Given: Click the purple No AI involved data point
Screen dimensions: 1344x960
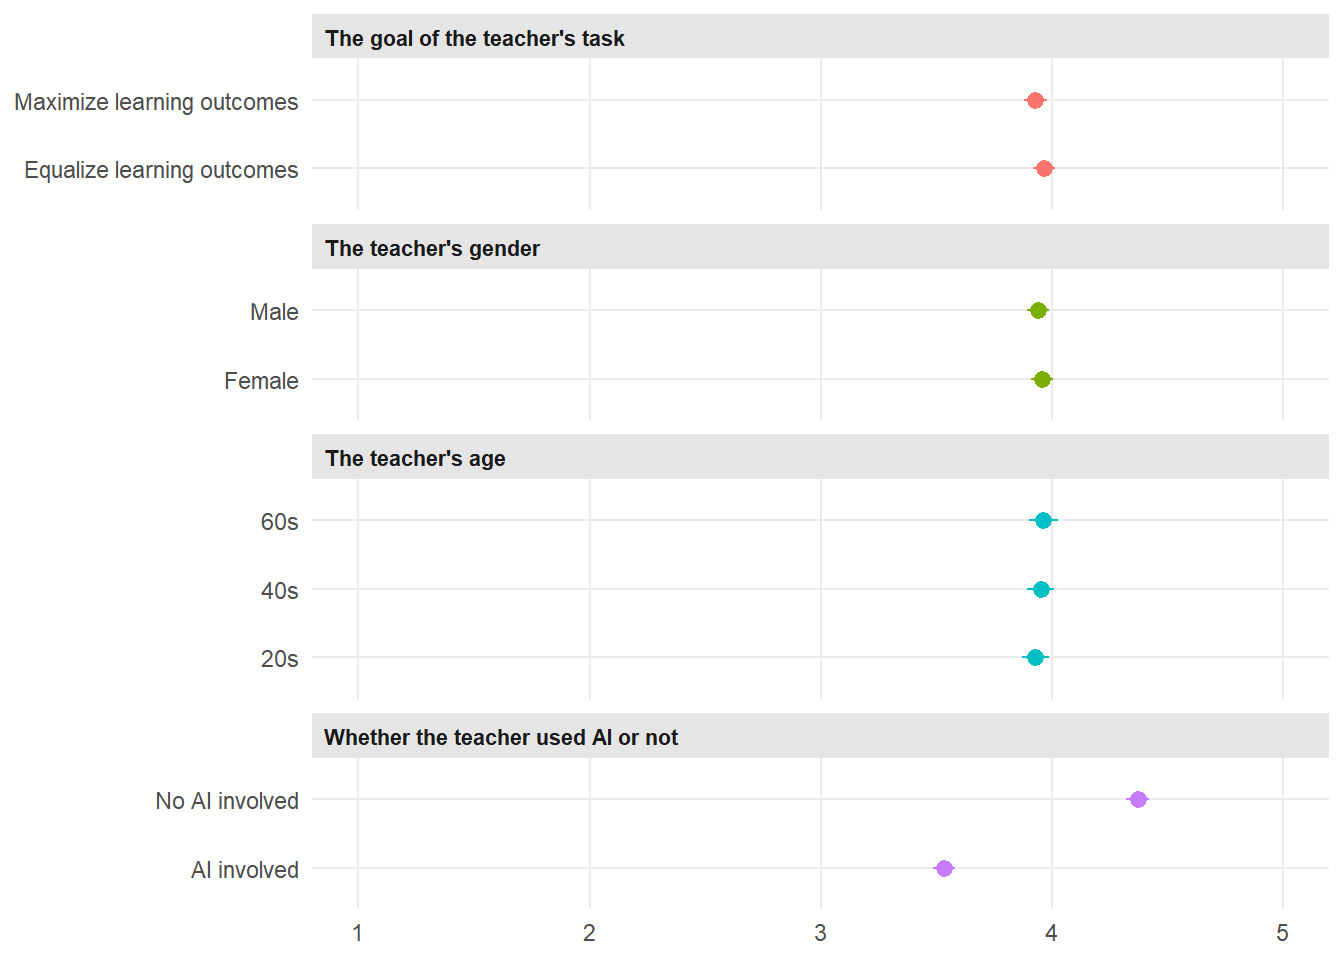Looking at the screenshot, I should pyautogui.click(x=1138, y=800).
